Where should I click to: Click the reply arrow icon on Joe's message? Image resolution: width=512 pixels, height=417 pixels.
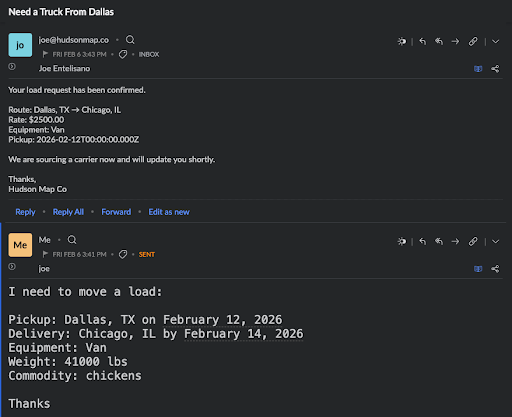pos(423,41)
